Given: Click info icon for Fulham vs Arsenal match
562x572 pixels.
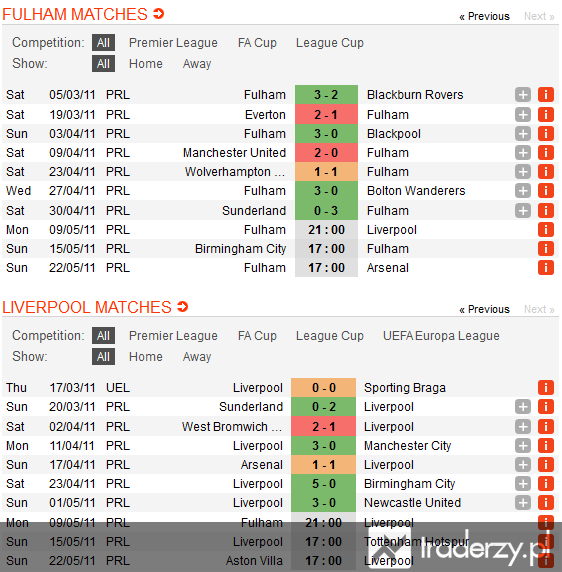Looking at the screenshot, I should pyautogui.click(x=546, y=268).
